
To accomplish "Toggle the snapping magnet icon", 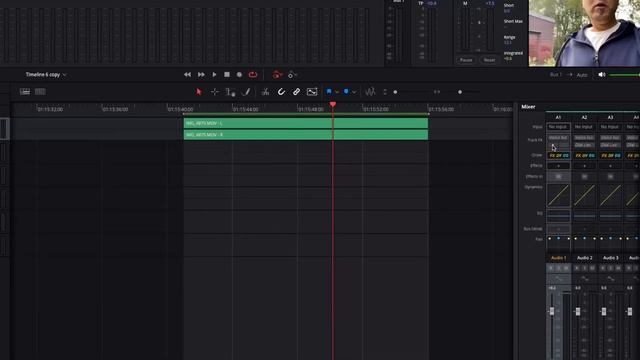I will [x=281, y=92].
